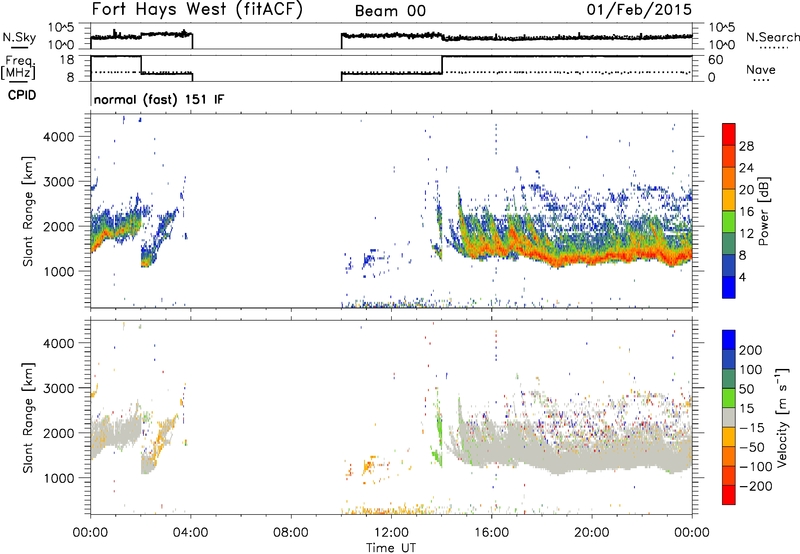
Task: Click the 'Nave' legend label
Action: coord(761,70)
